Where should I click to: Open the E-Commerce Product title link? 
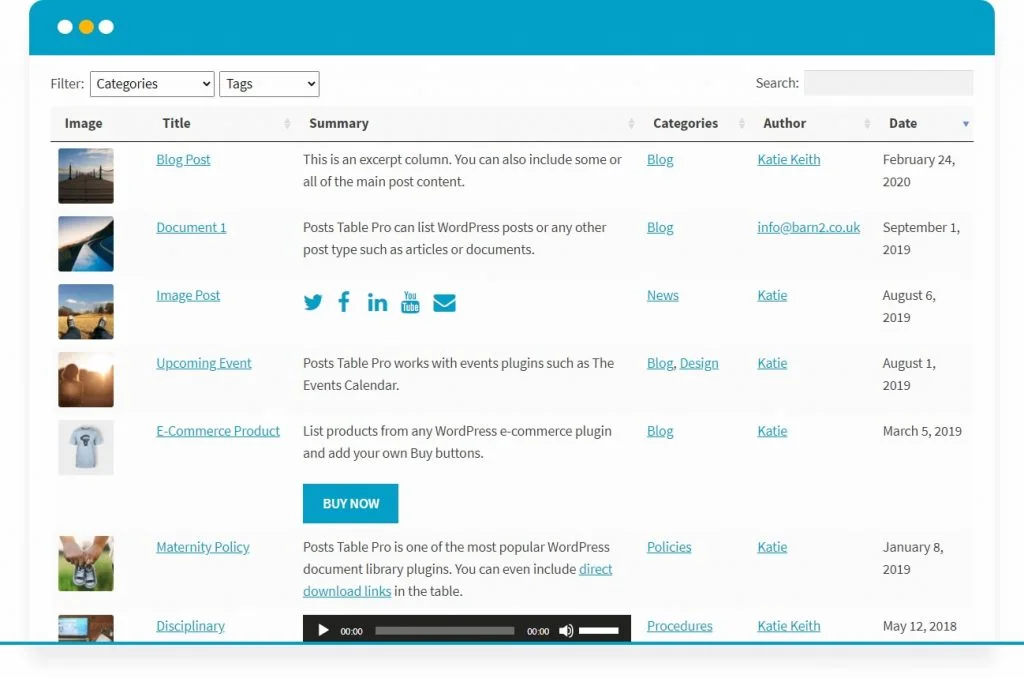pyautogui.click(x=217, y=431)
